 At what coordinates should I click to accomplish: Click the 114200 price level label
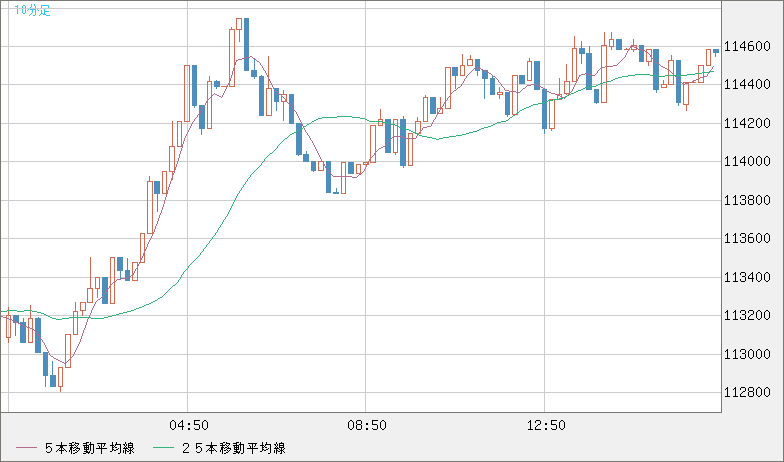[748, 124]
